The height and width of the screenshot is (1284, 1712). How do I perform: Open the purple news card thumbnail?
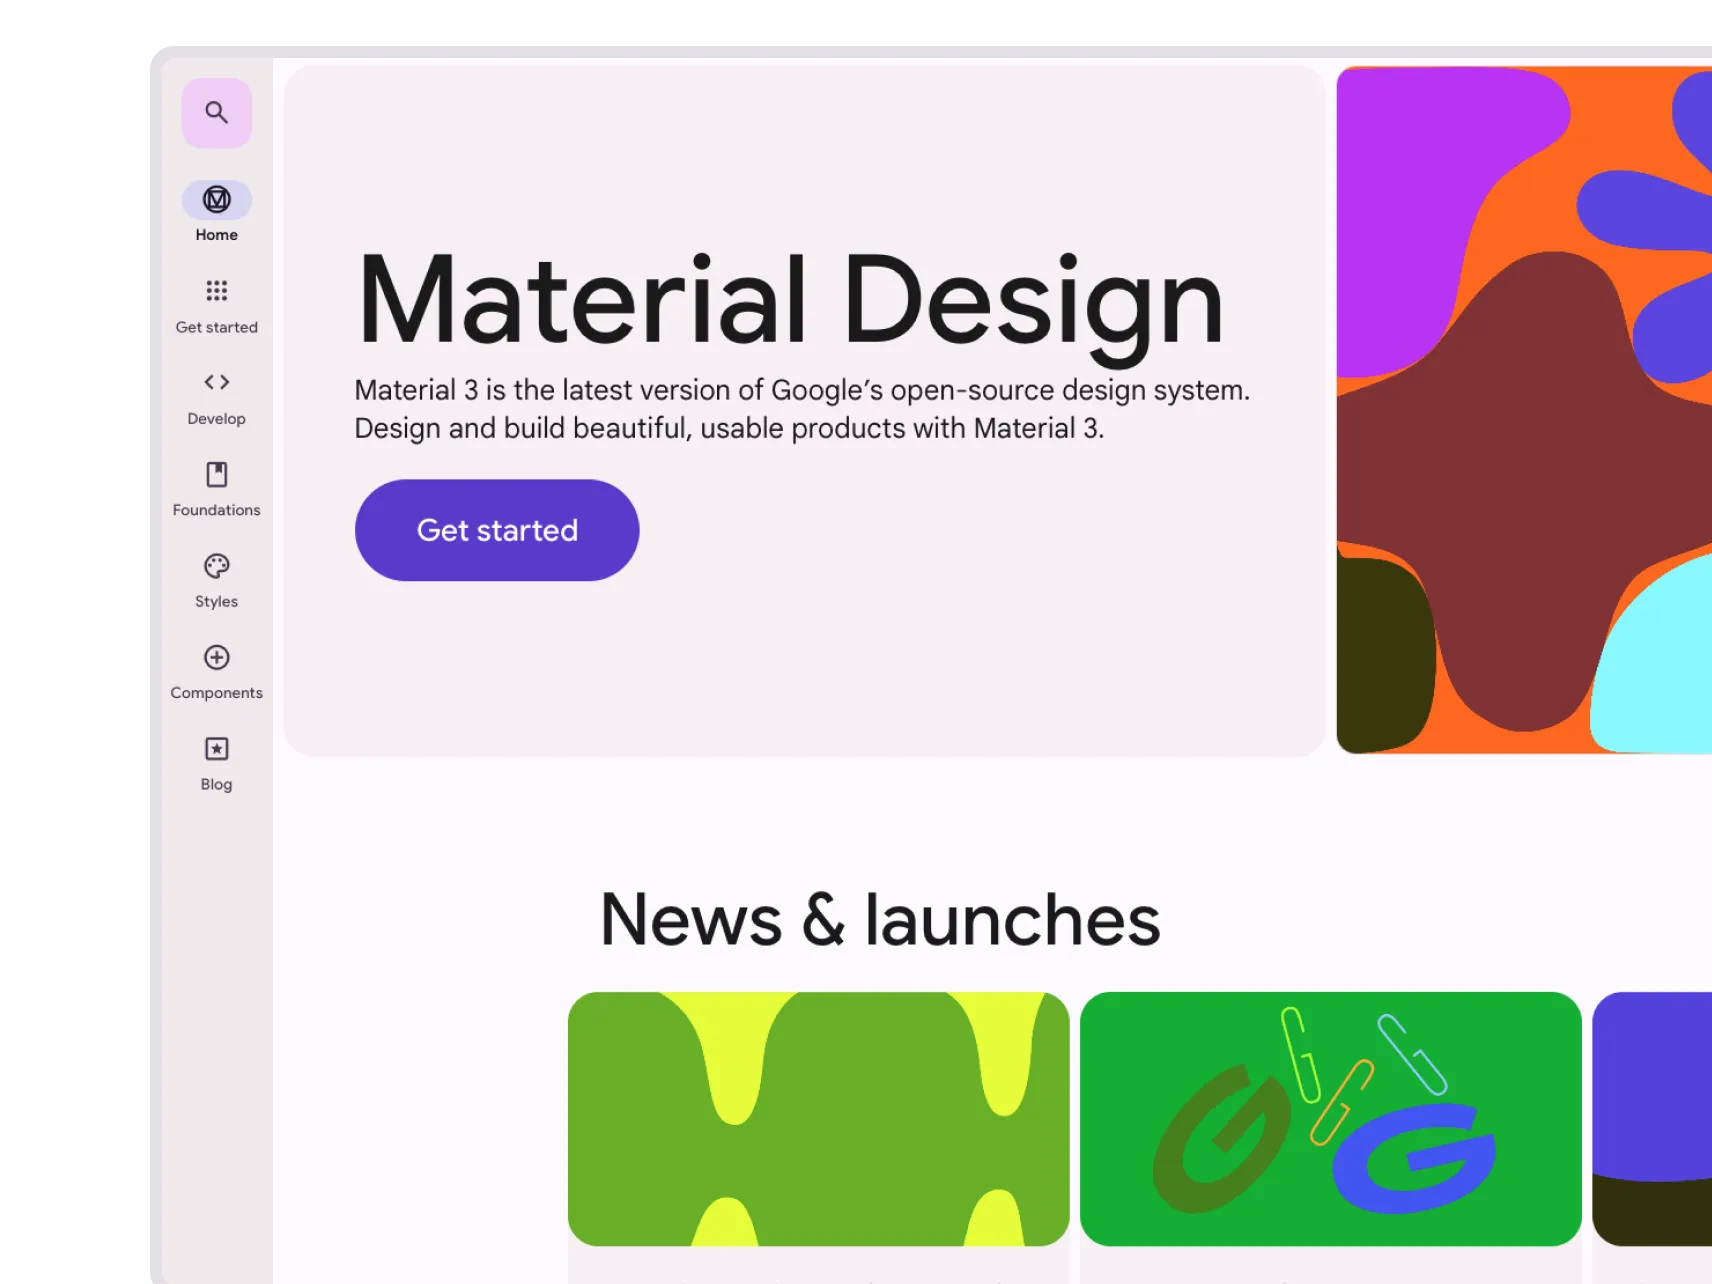1652,1119
